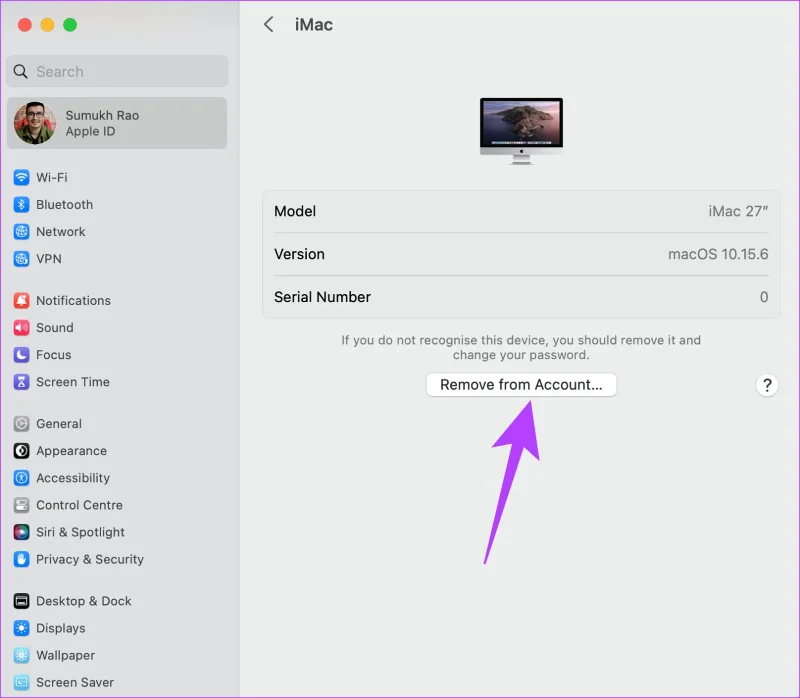Click the yellow minimize window button
This screenshot has width=800, height=698.
[x=47, y=24]
